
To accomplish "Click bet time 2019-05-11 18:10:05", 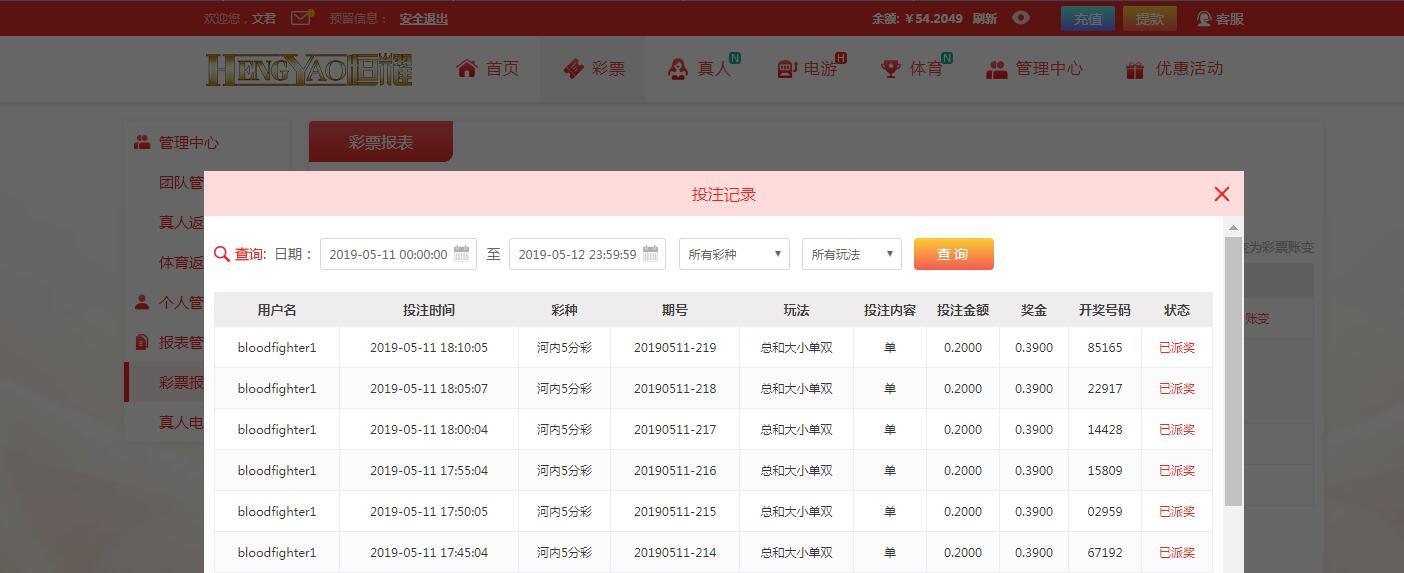I will 429,348.
